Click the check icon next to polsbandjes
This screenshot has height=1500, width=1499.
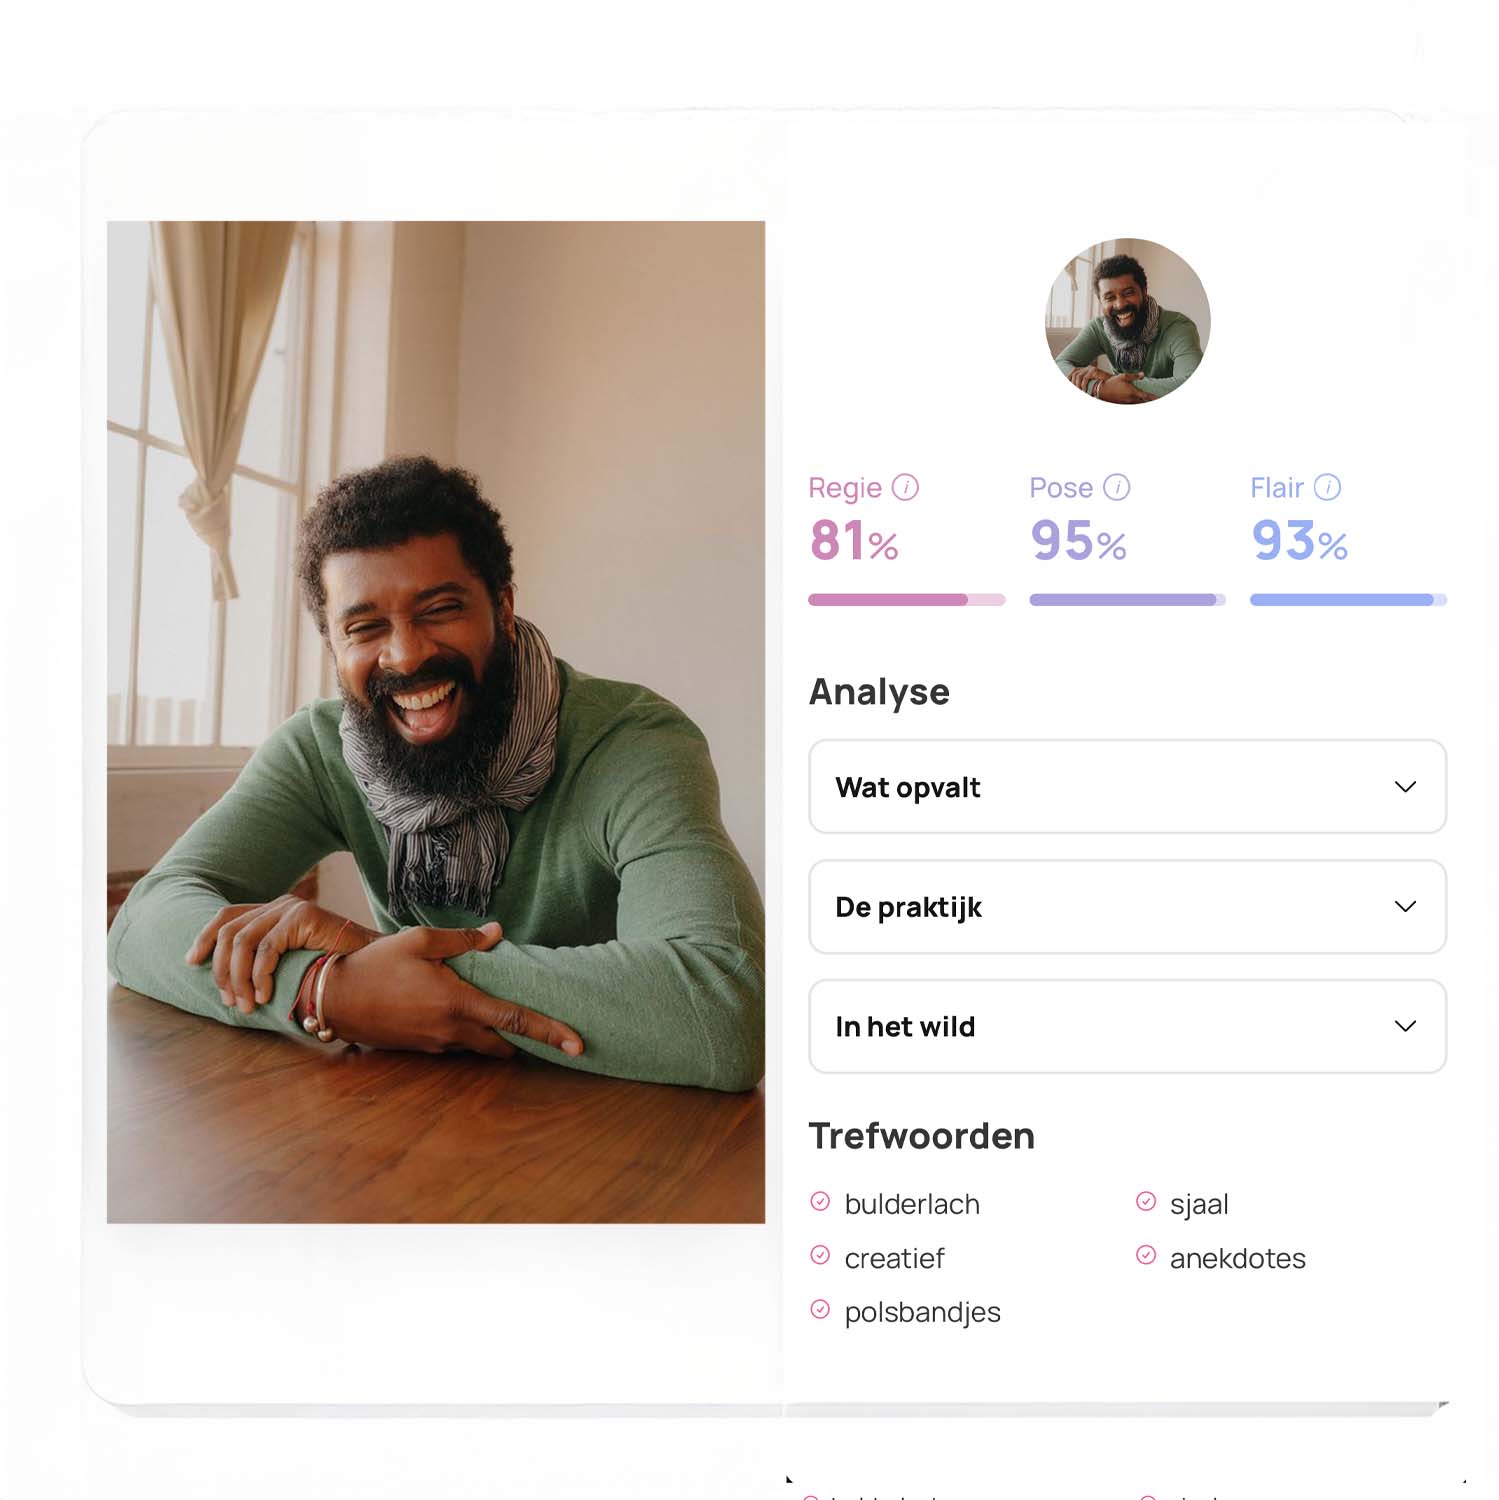(x=820, y=1310)
